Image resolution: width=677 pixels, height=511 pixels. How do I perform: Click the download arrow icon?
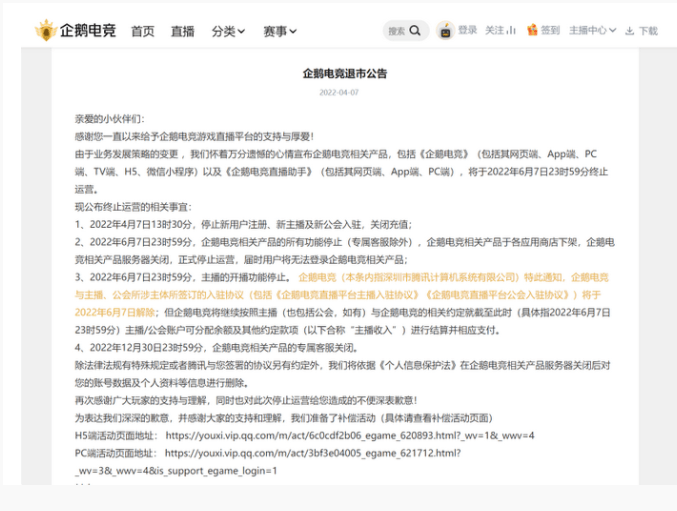tap(630, 31)
